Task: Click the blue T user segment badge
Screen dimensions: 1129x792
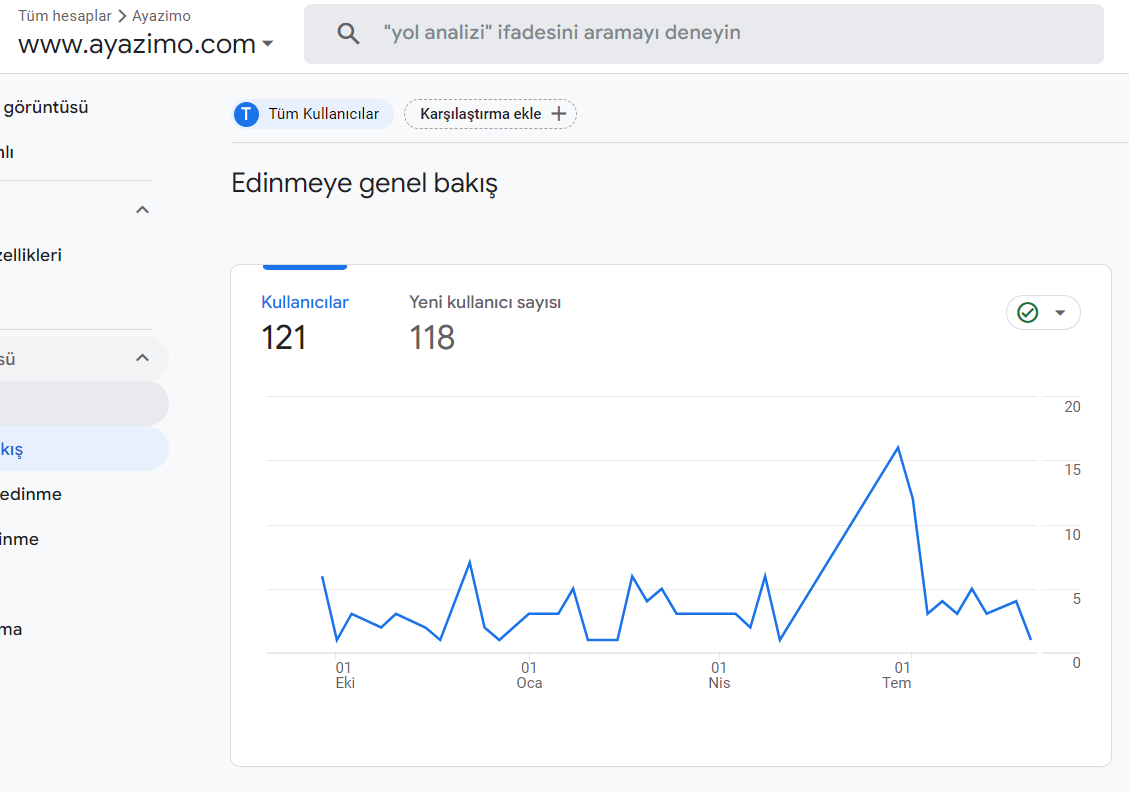Action: [246, 114]
